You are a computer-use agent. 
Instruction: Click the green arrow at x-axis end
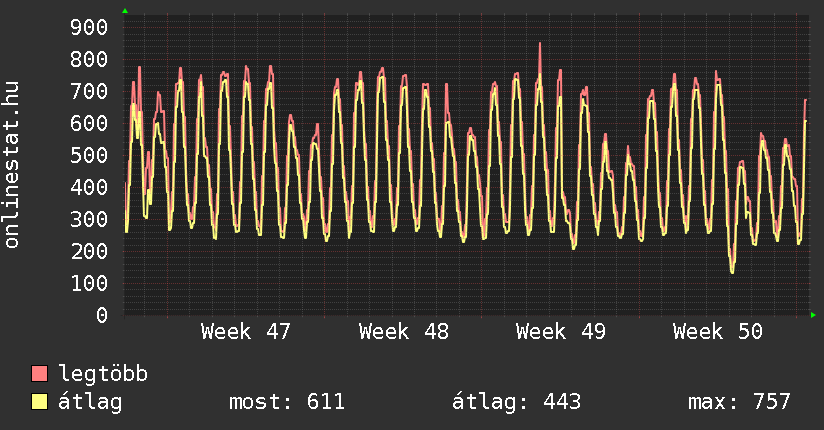coord(813,315)
